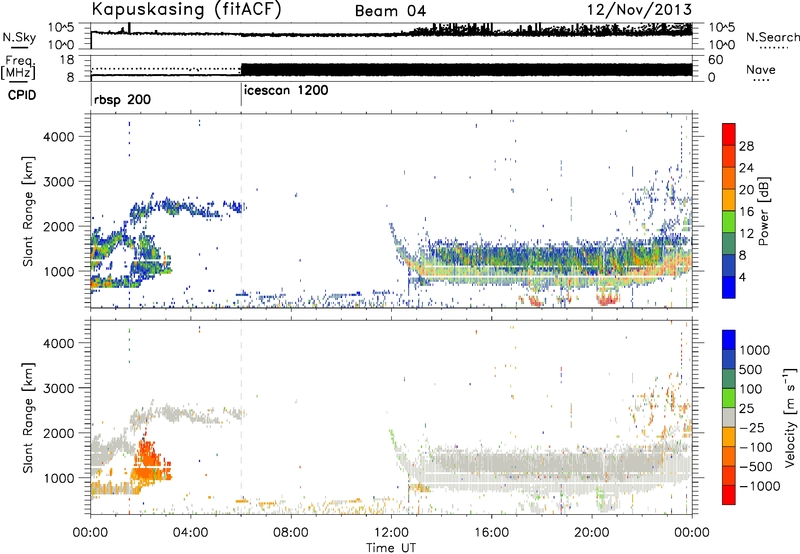
Task: Pick the -1000 to -500 velocity swatch
Action: click(729, 475)
